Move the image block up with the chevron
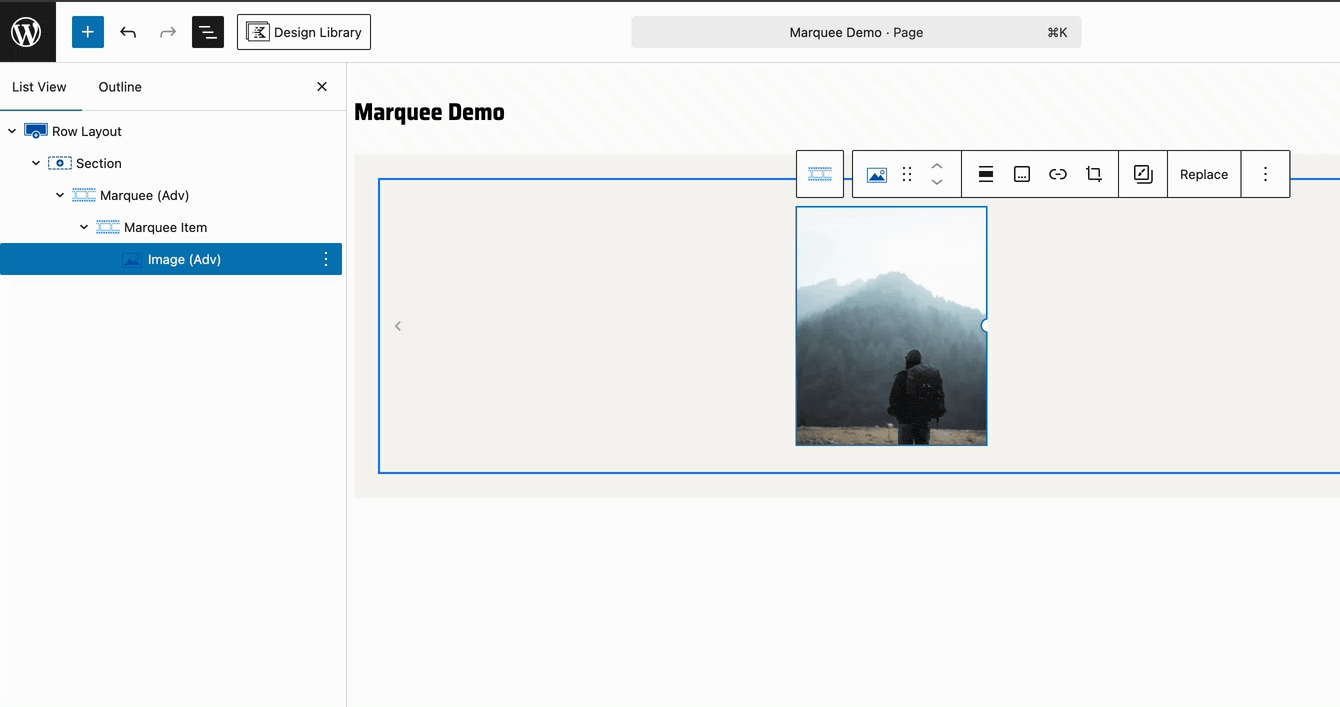The height and width of the screenshot is (707, 1340). click(937, 166)
